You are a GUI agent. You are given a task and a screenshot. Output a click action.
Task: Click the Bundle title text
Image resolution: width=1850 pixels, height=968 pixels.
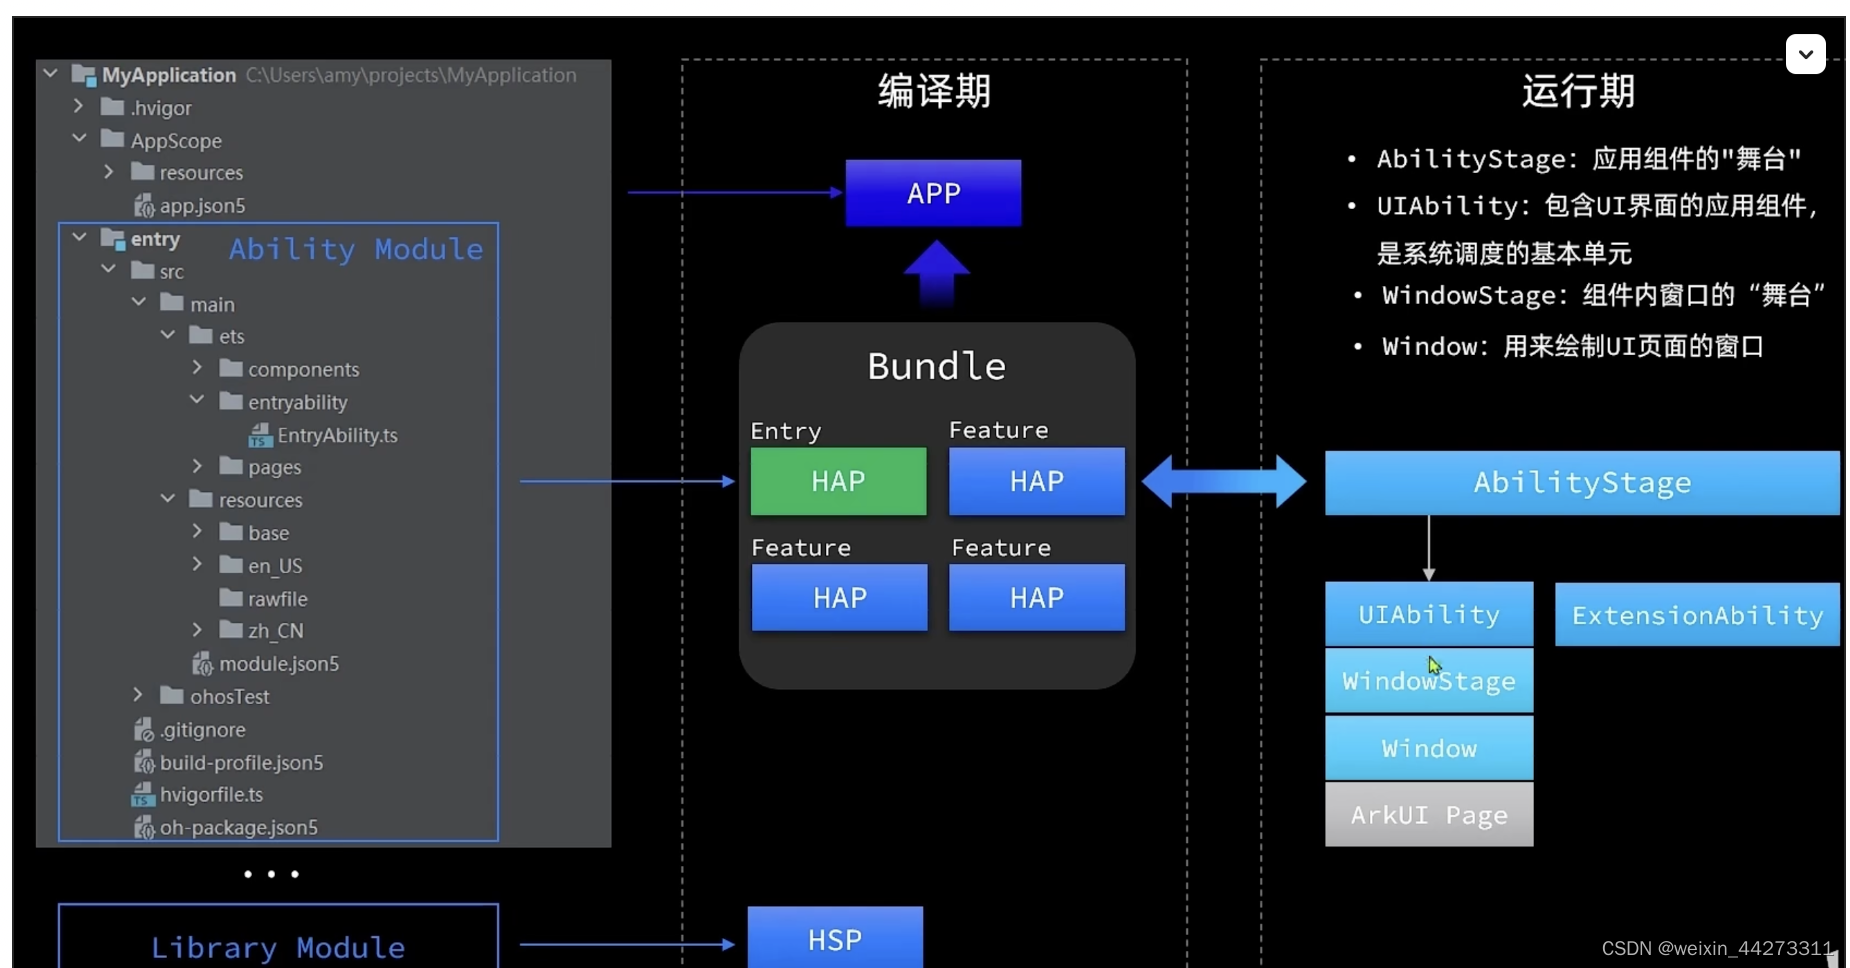(x=936, y=366)
